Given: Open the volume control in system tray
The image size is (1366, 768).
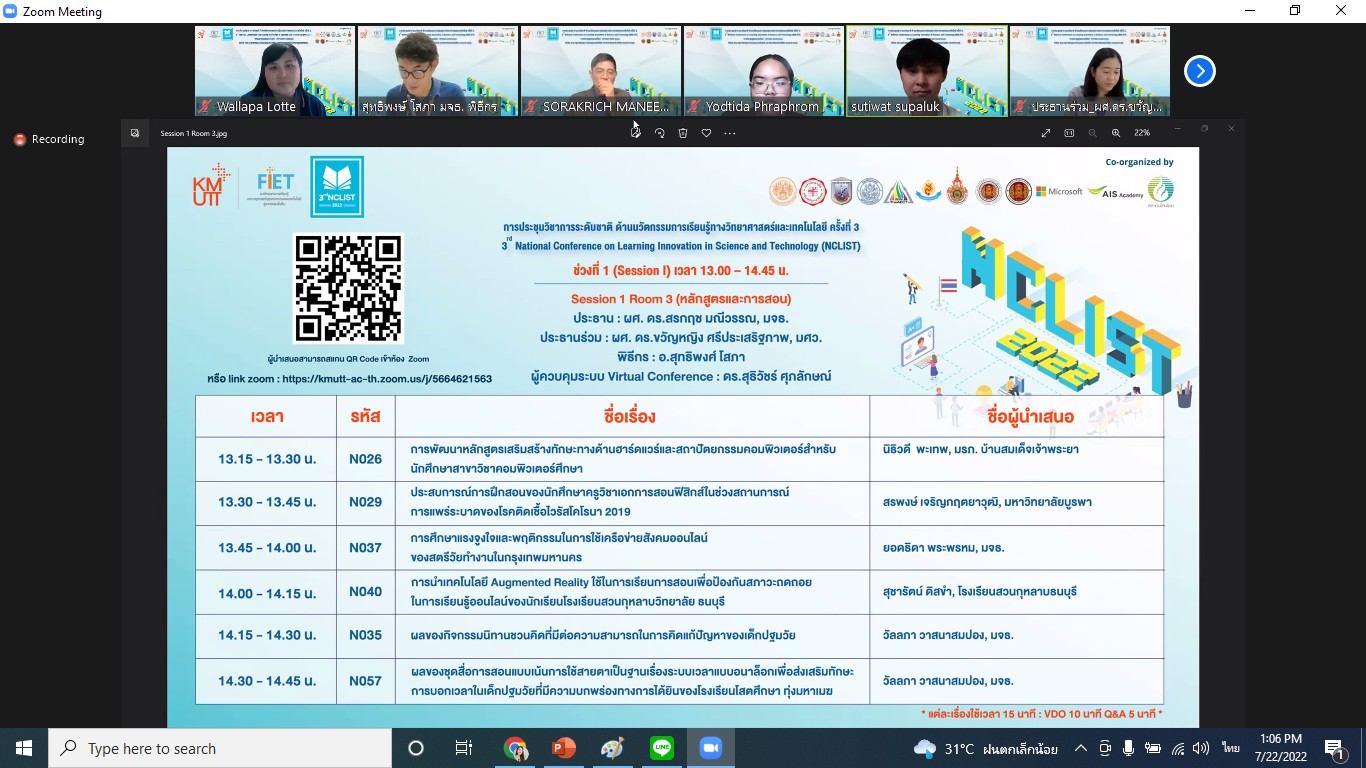Looking at the screenshot, I should [x=1201, y=749].
